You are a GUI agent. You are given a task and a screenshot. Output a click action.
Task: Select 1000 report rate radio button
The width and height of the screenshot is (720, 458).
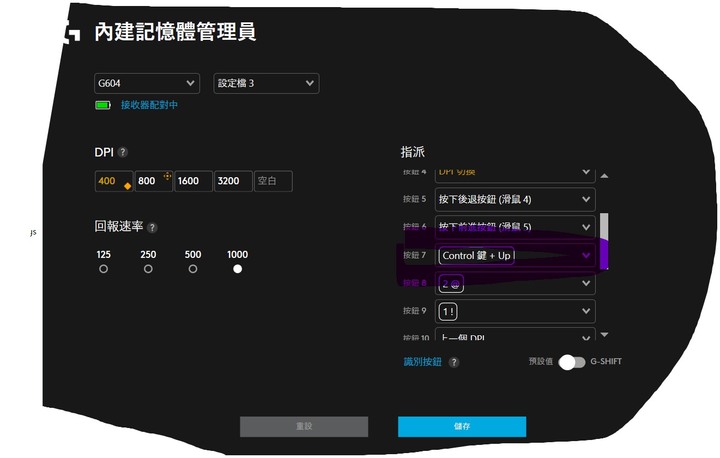pos(237,269)
